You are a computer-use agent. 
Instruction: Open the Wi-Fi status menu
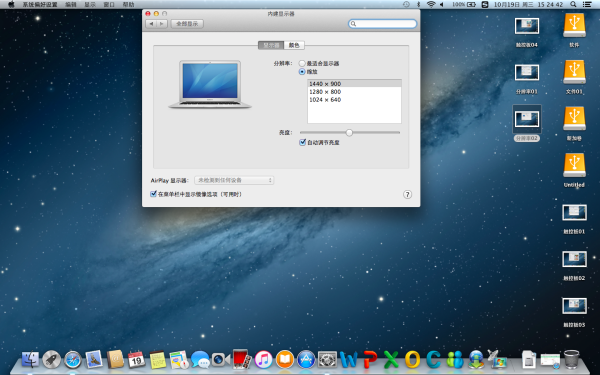pyautogui.click(x=431, y=4)
